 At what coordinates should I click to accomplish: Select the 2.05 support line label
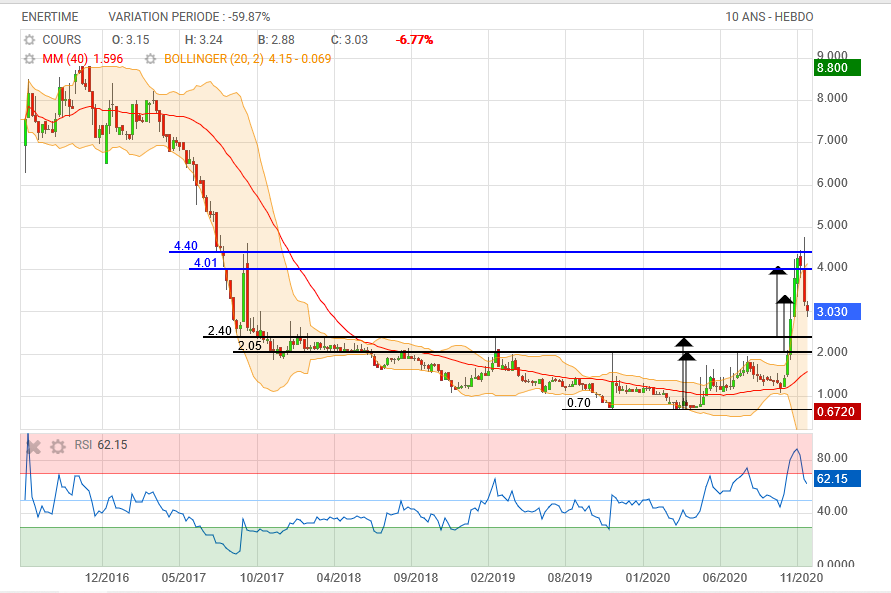249,346
